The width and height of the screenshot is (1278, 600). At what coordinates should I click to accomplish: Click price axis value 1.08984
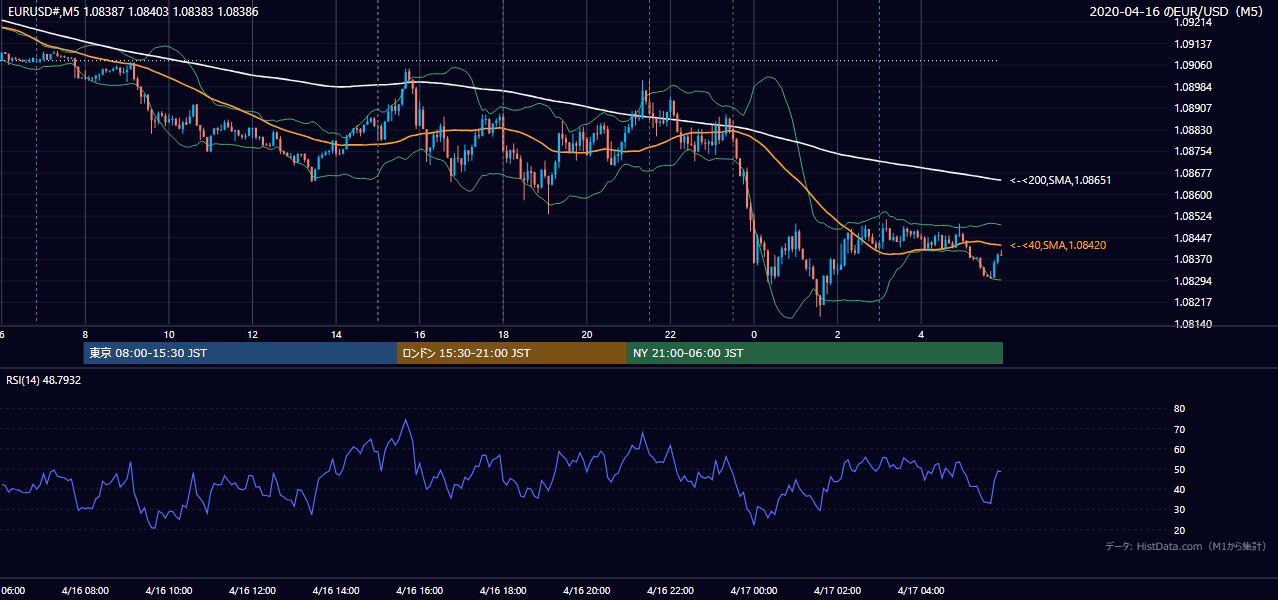pos(1192,87)
